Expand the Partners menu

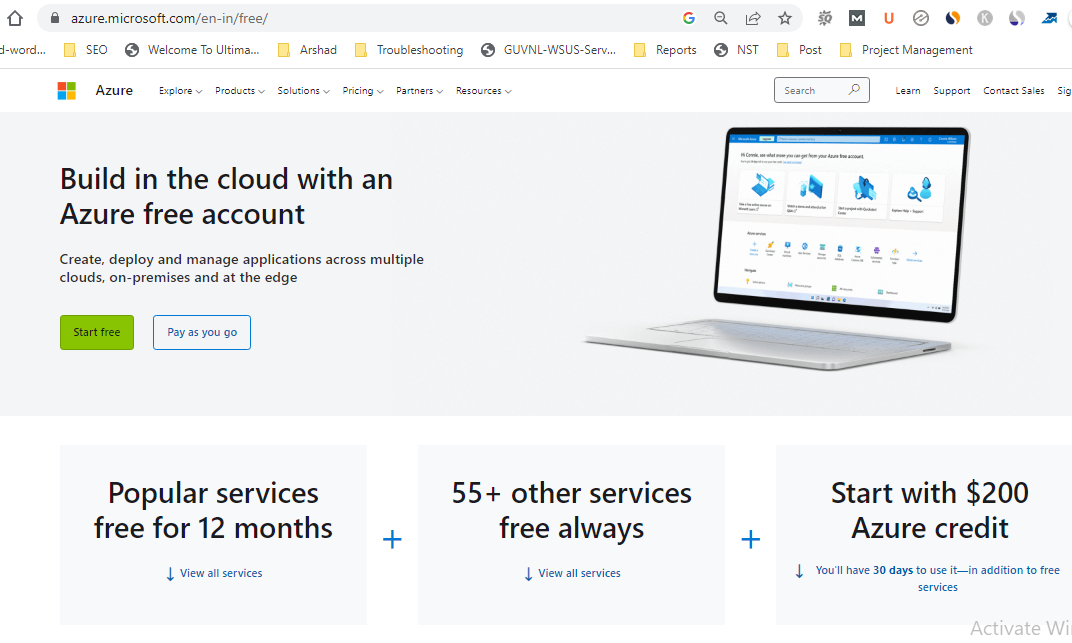click(x=420, y=91)
